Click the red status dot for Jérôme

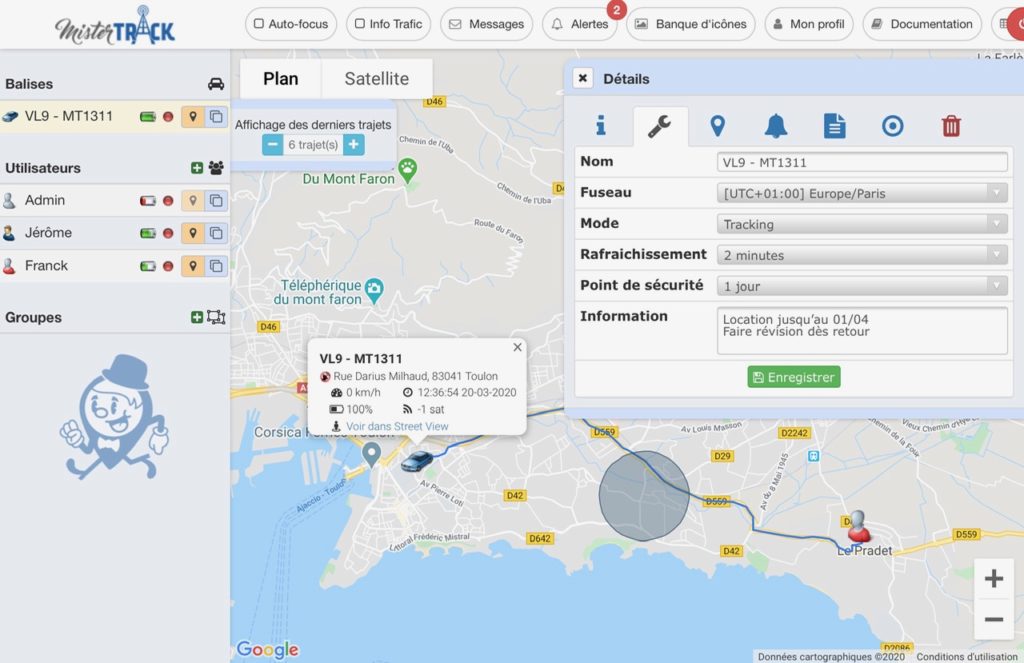168,233
